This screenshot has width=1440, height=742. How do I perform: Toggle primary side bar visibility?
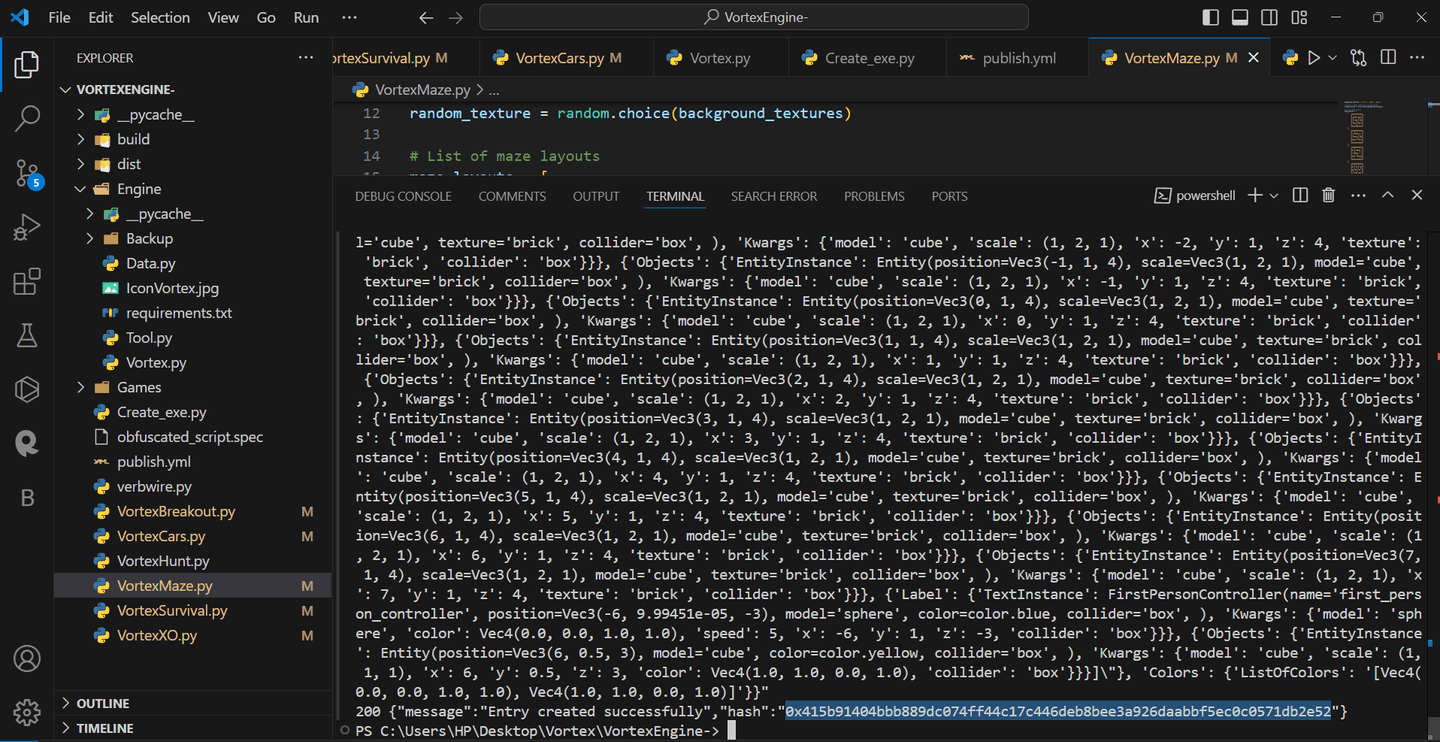1210,18
